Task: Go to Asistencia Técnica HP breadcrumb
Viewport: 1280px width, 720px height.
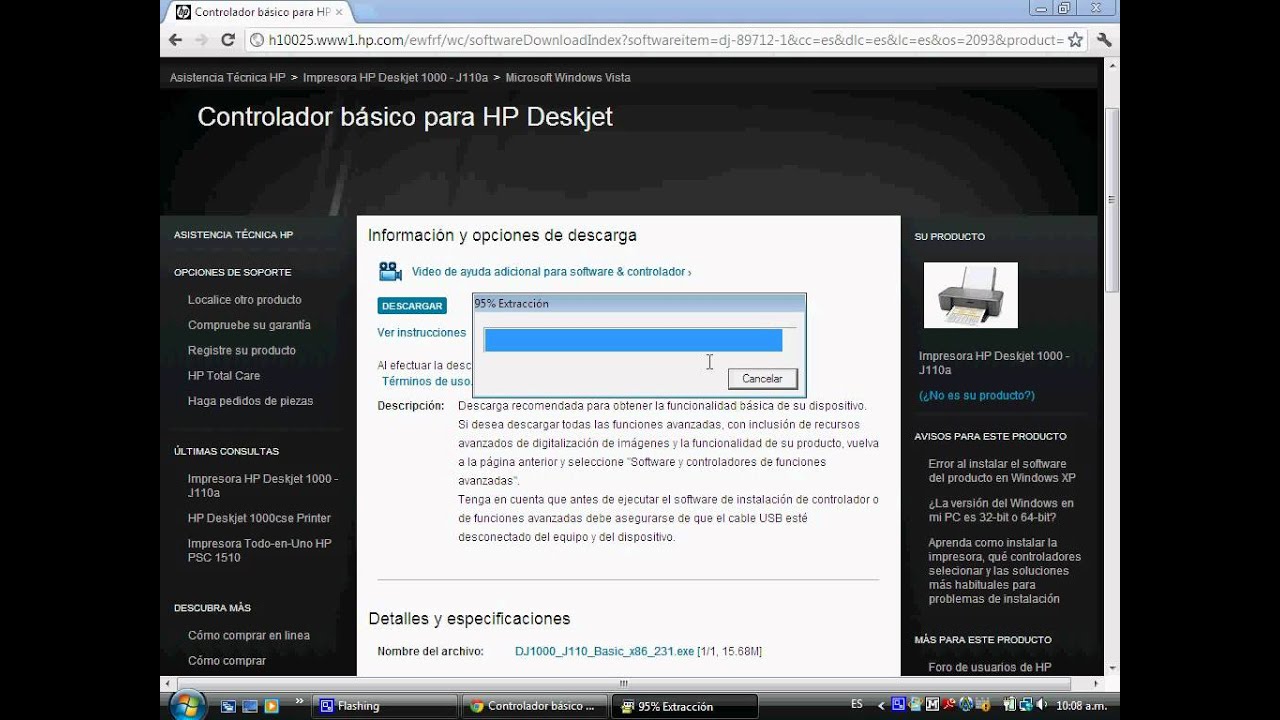Action: [228, 77]
